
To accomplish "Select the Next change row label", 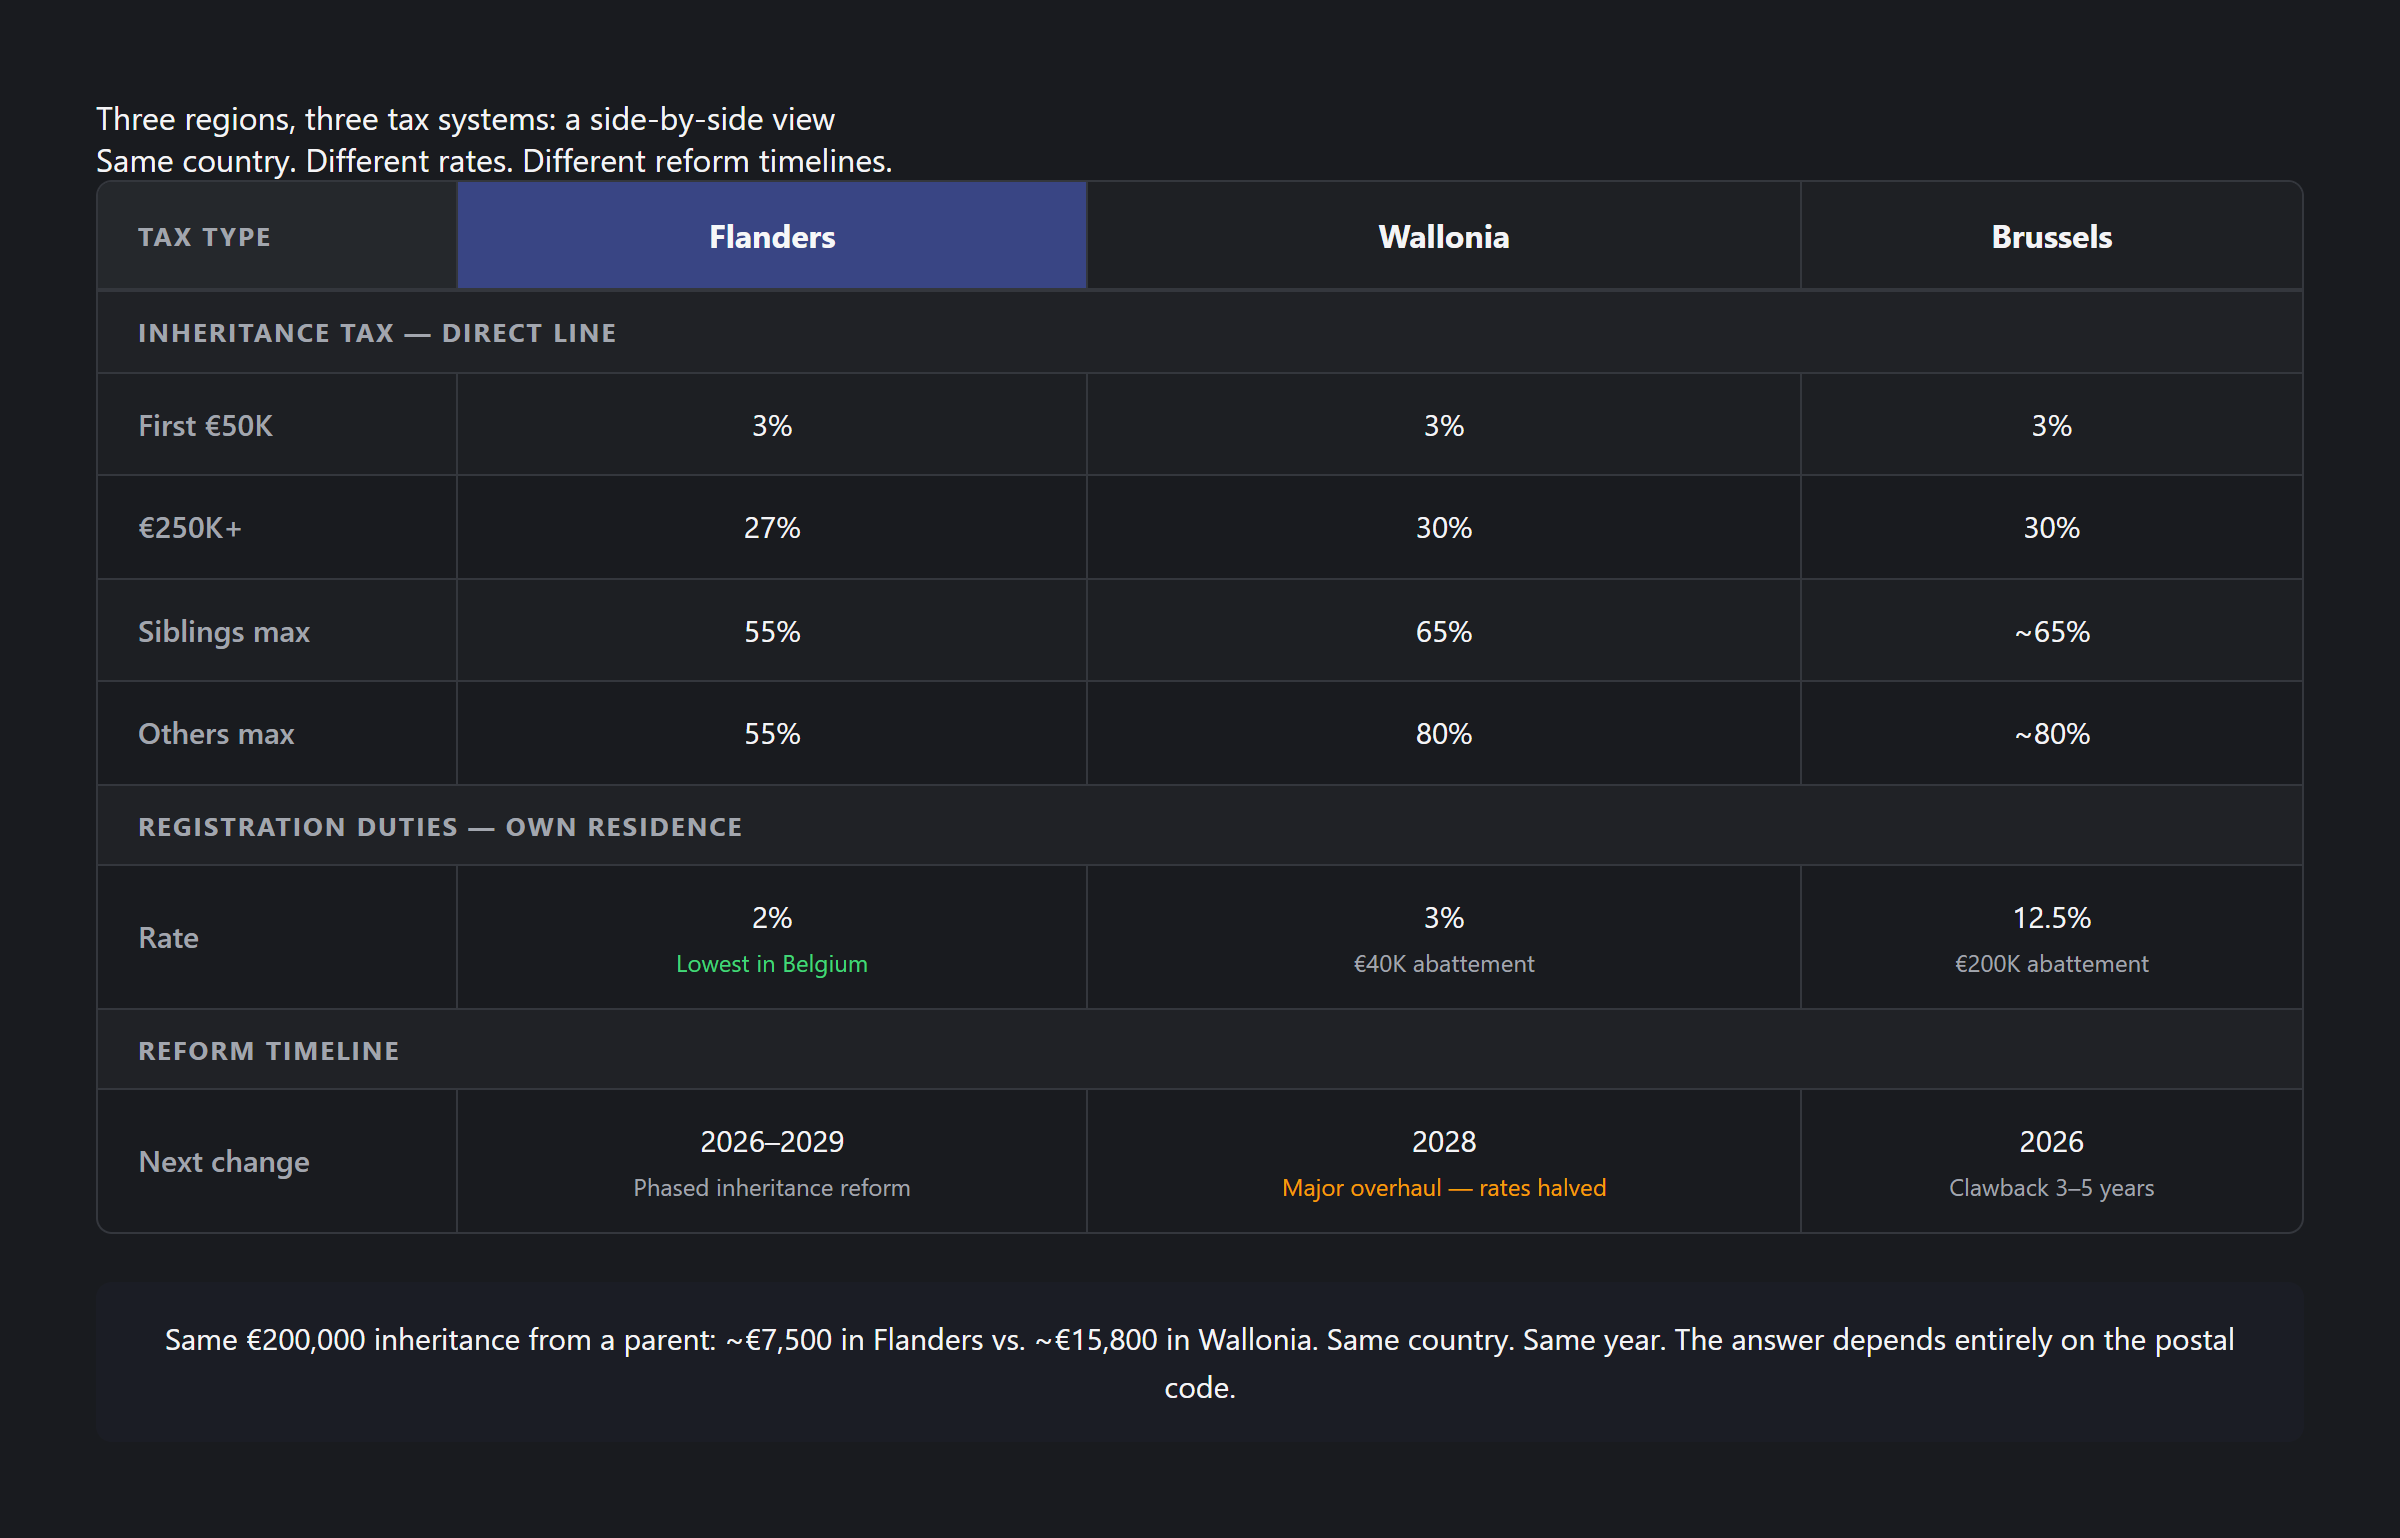I will [x=224, y=1162].
